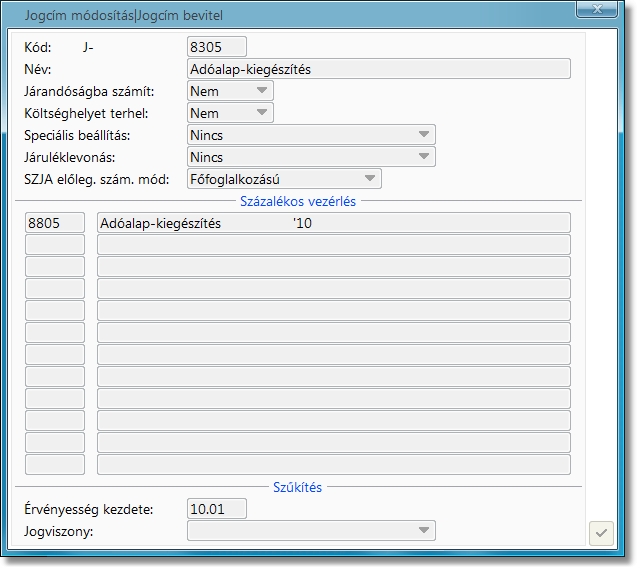This screenshot has width=637, height=569.
Task: Select the 8805 code field
Action: [x=55, y=223]
